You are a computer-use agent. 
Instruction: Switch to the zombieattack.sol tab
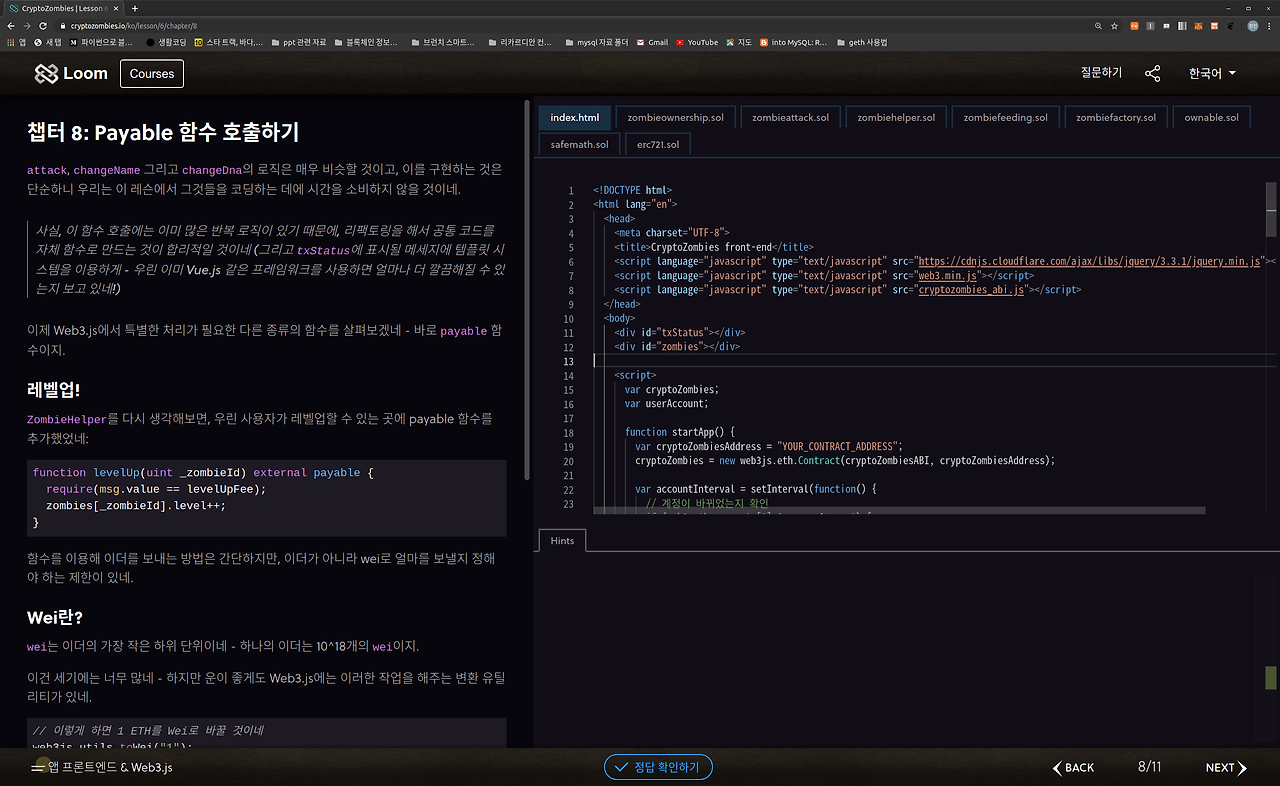tap(790, 117)
